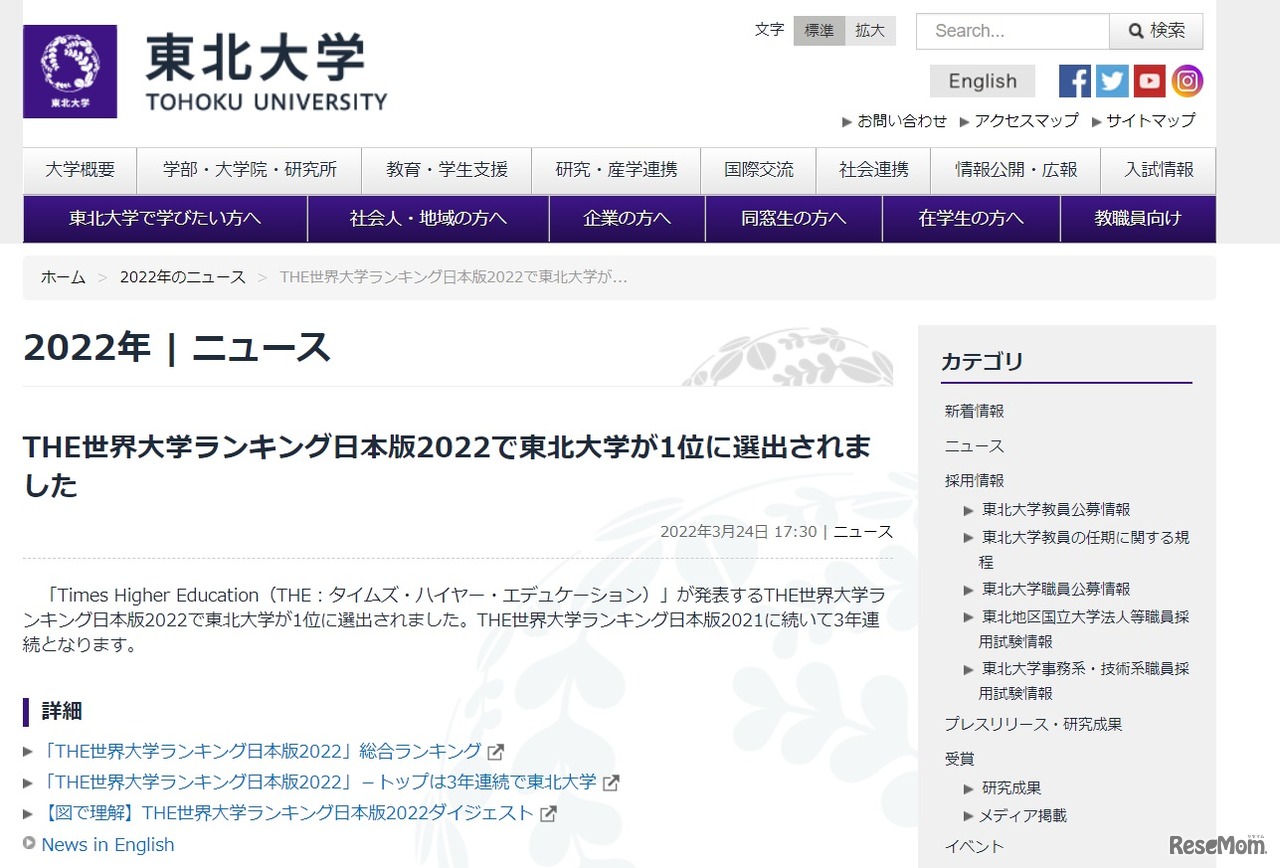Click the current-page breadcrumb THE世界大学ランキング日本版2022で東北大学が…

coord(453,278)
